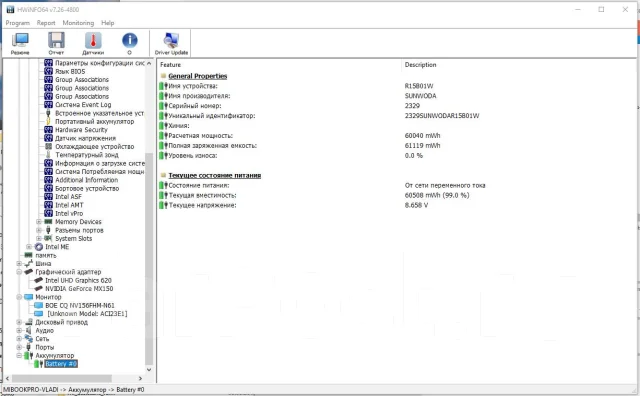The image size is (640, 396).
Task: Select Additional Information tree item
Action: pyautogui.click(x=87, y=180)
